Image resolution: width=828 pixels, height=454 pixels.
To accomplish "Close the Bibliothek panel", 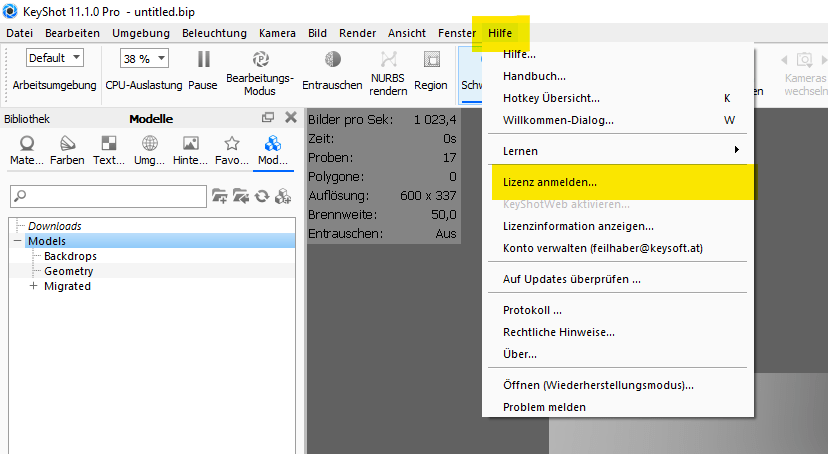I will click(x=291, y=118).
